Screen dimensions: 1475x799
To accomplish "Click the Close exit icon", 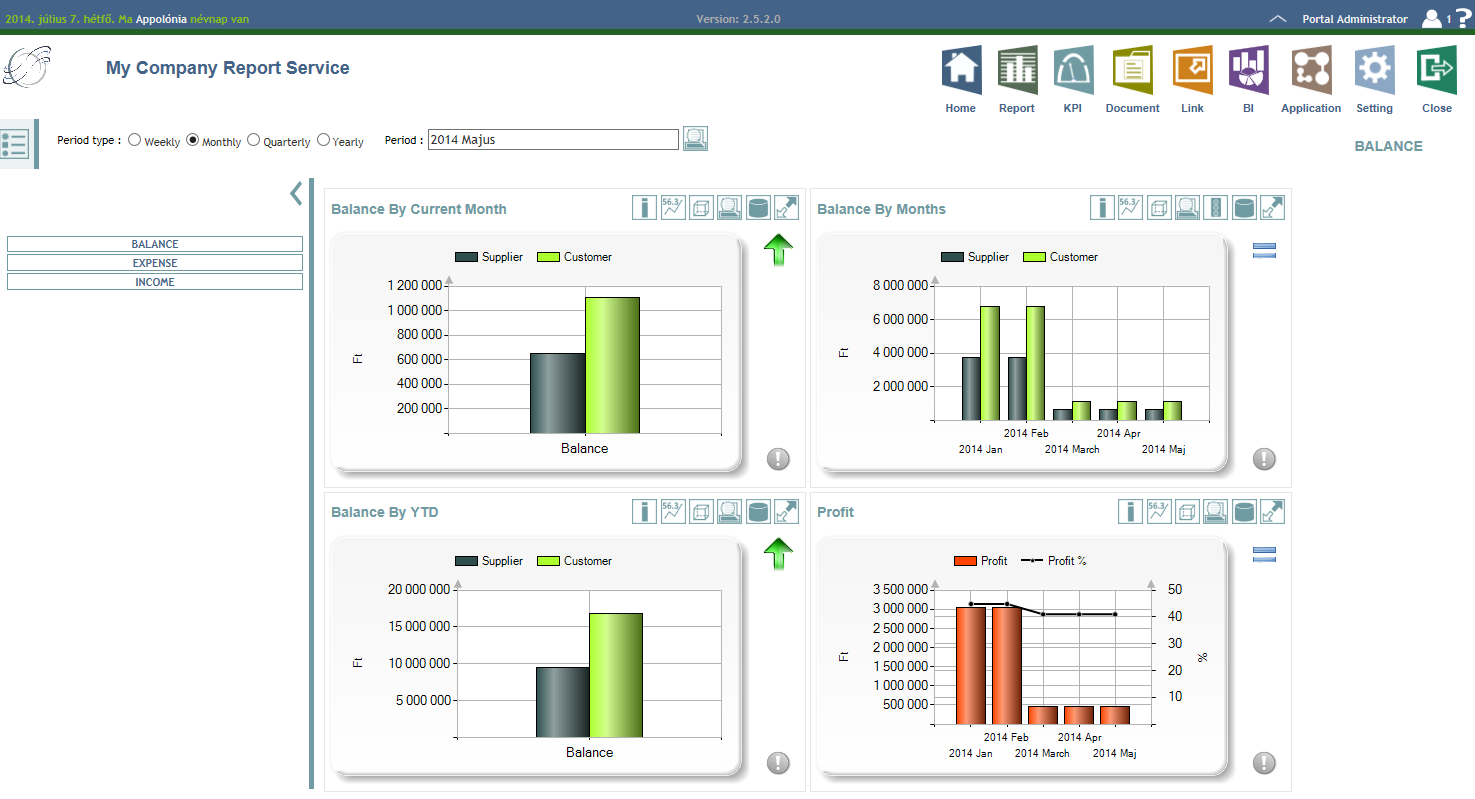I will (x=1436, y=70).
